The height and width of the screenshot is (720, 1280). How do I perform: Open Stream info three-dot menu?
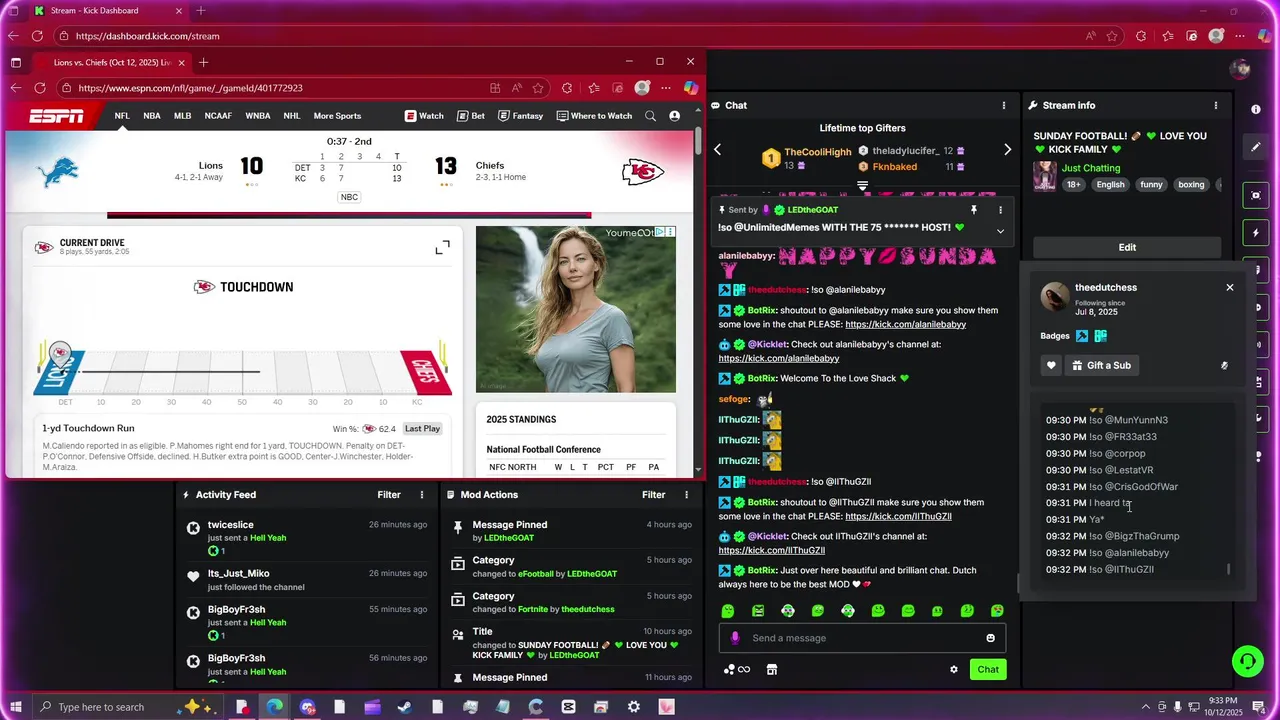pos(1216,105)
